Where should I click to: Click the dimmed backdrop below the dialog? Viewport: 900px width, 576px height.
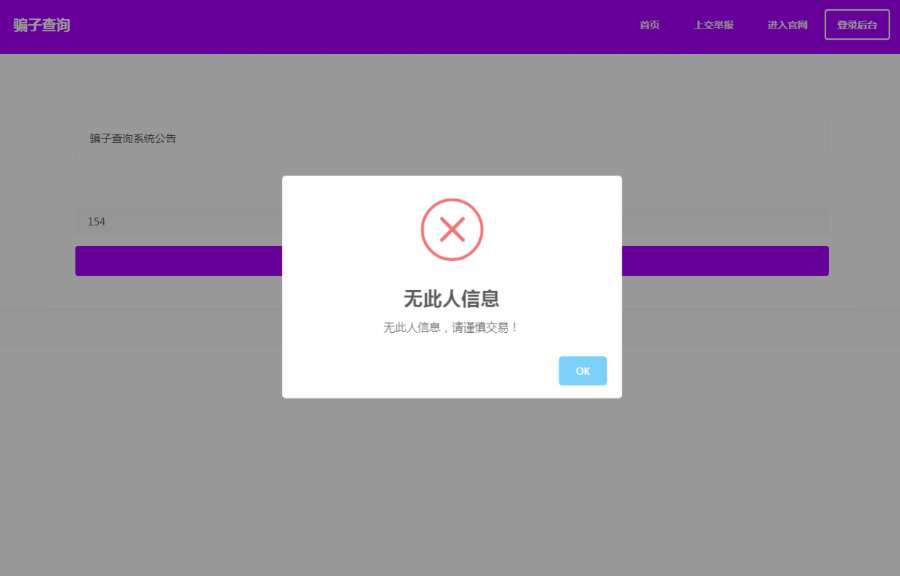[x=450, y=480]
